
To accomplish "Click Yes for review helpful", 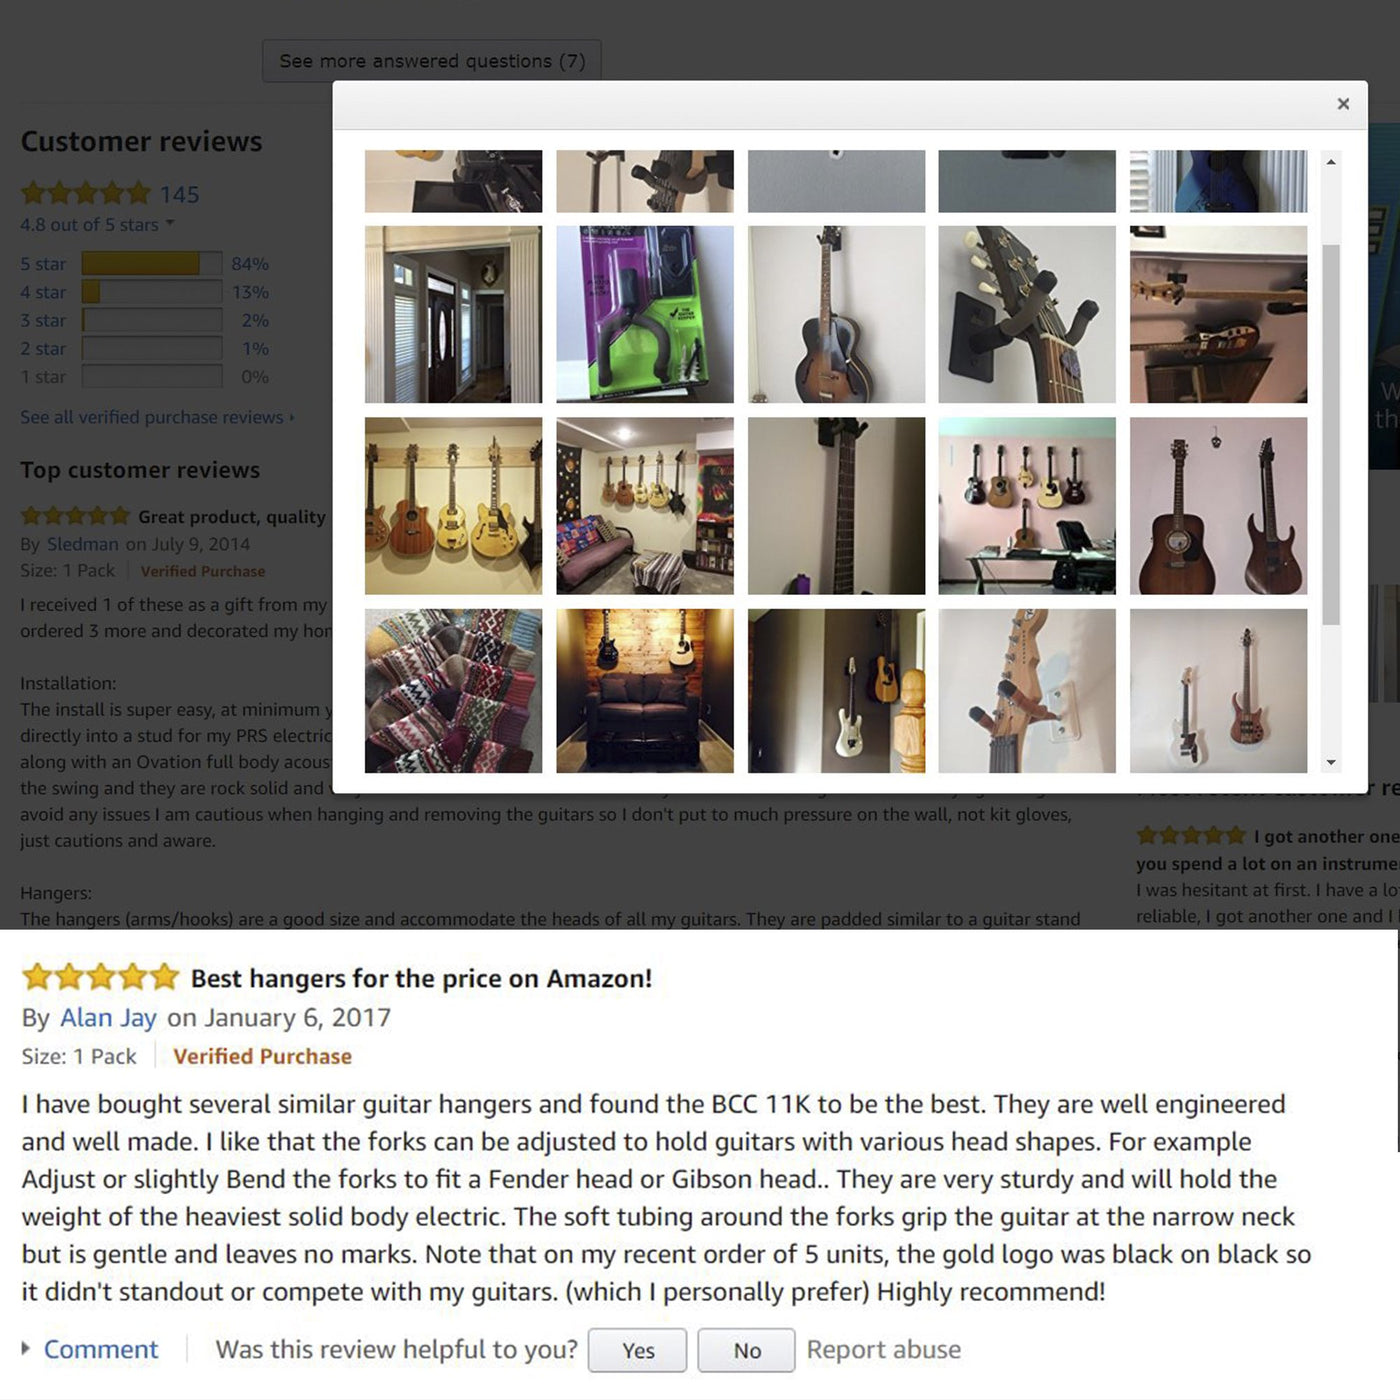I will pos(638,1351).
